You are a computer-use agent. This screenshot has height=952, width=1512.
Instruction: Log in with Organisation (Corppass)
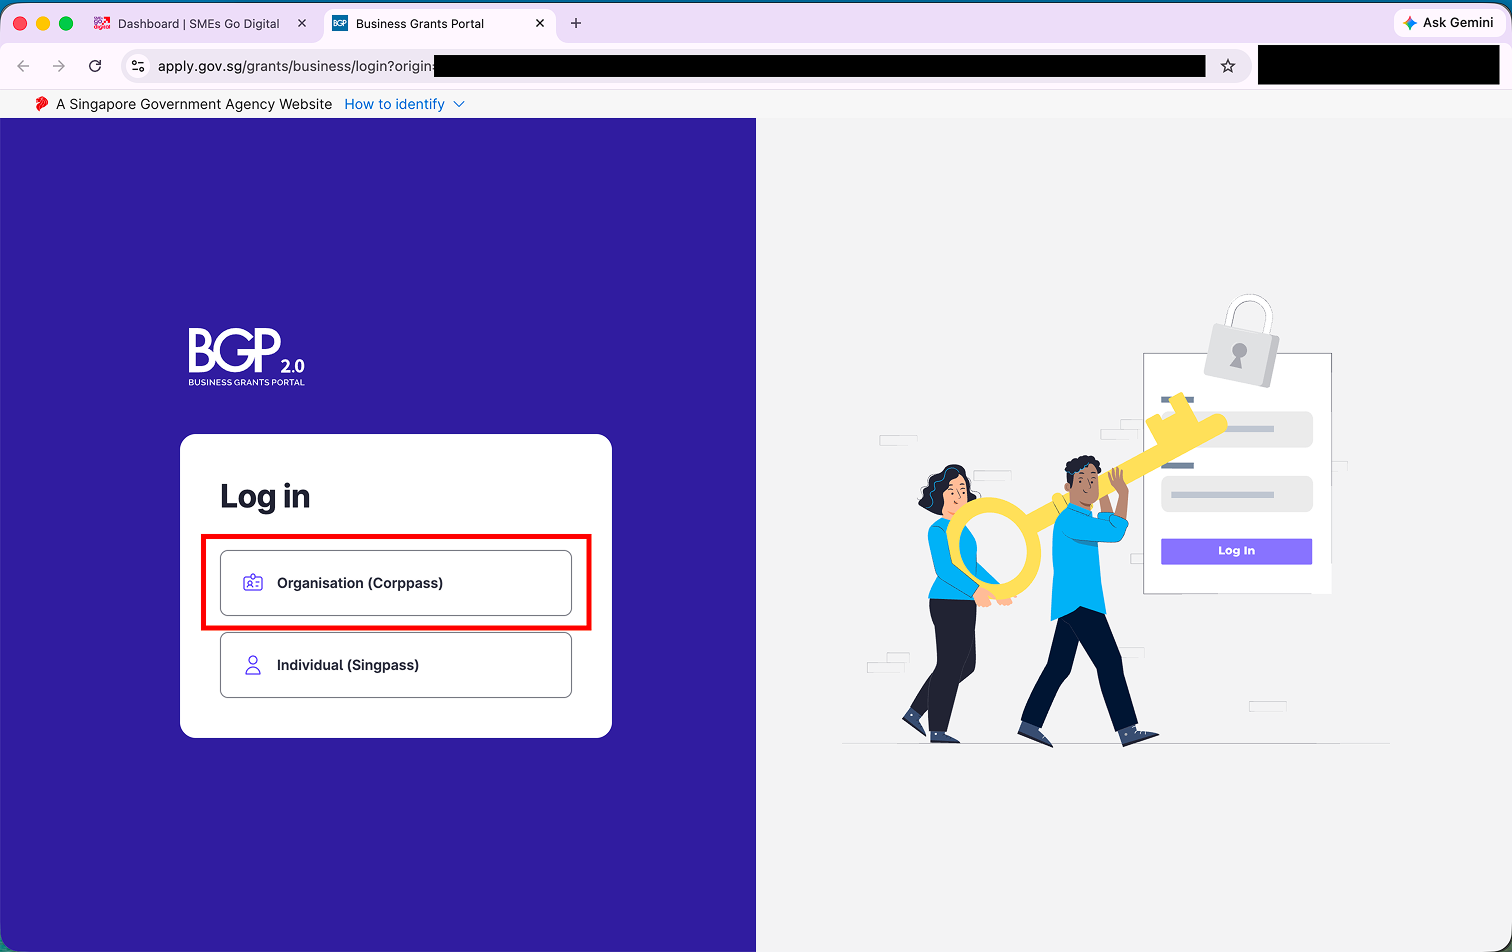click(396, 583)
